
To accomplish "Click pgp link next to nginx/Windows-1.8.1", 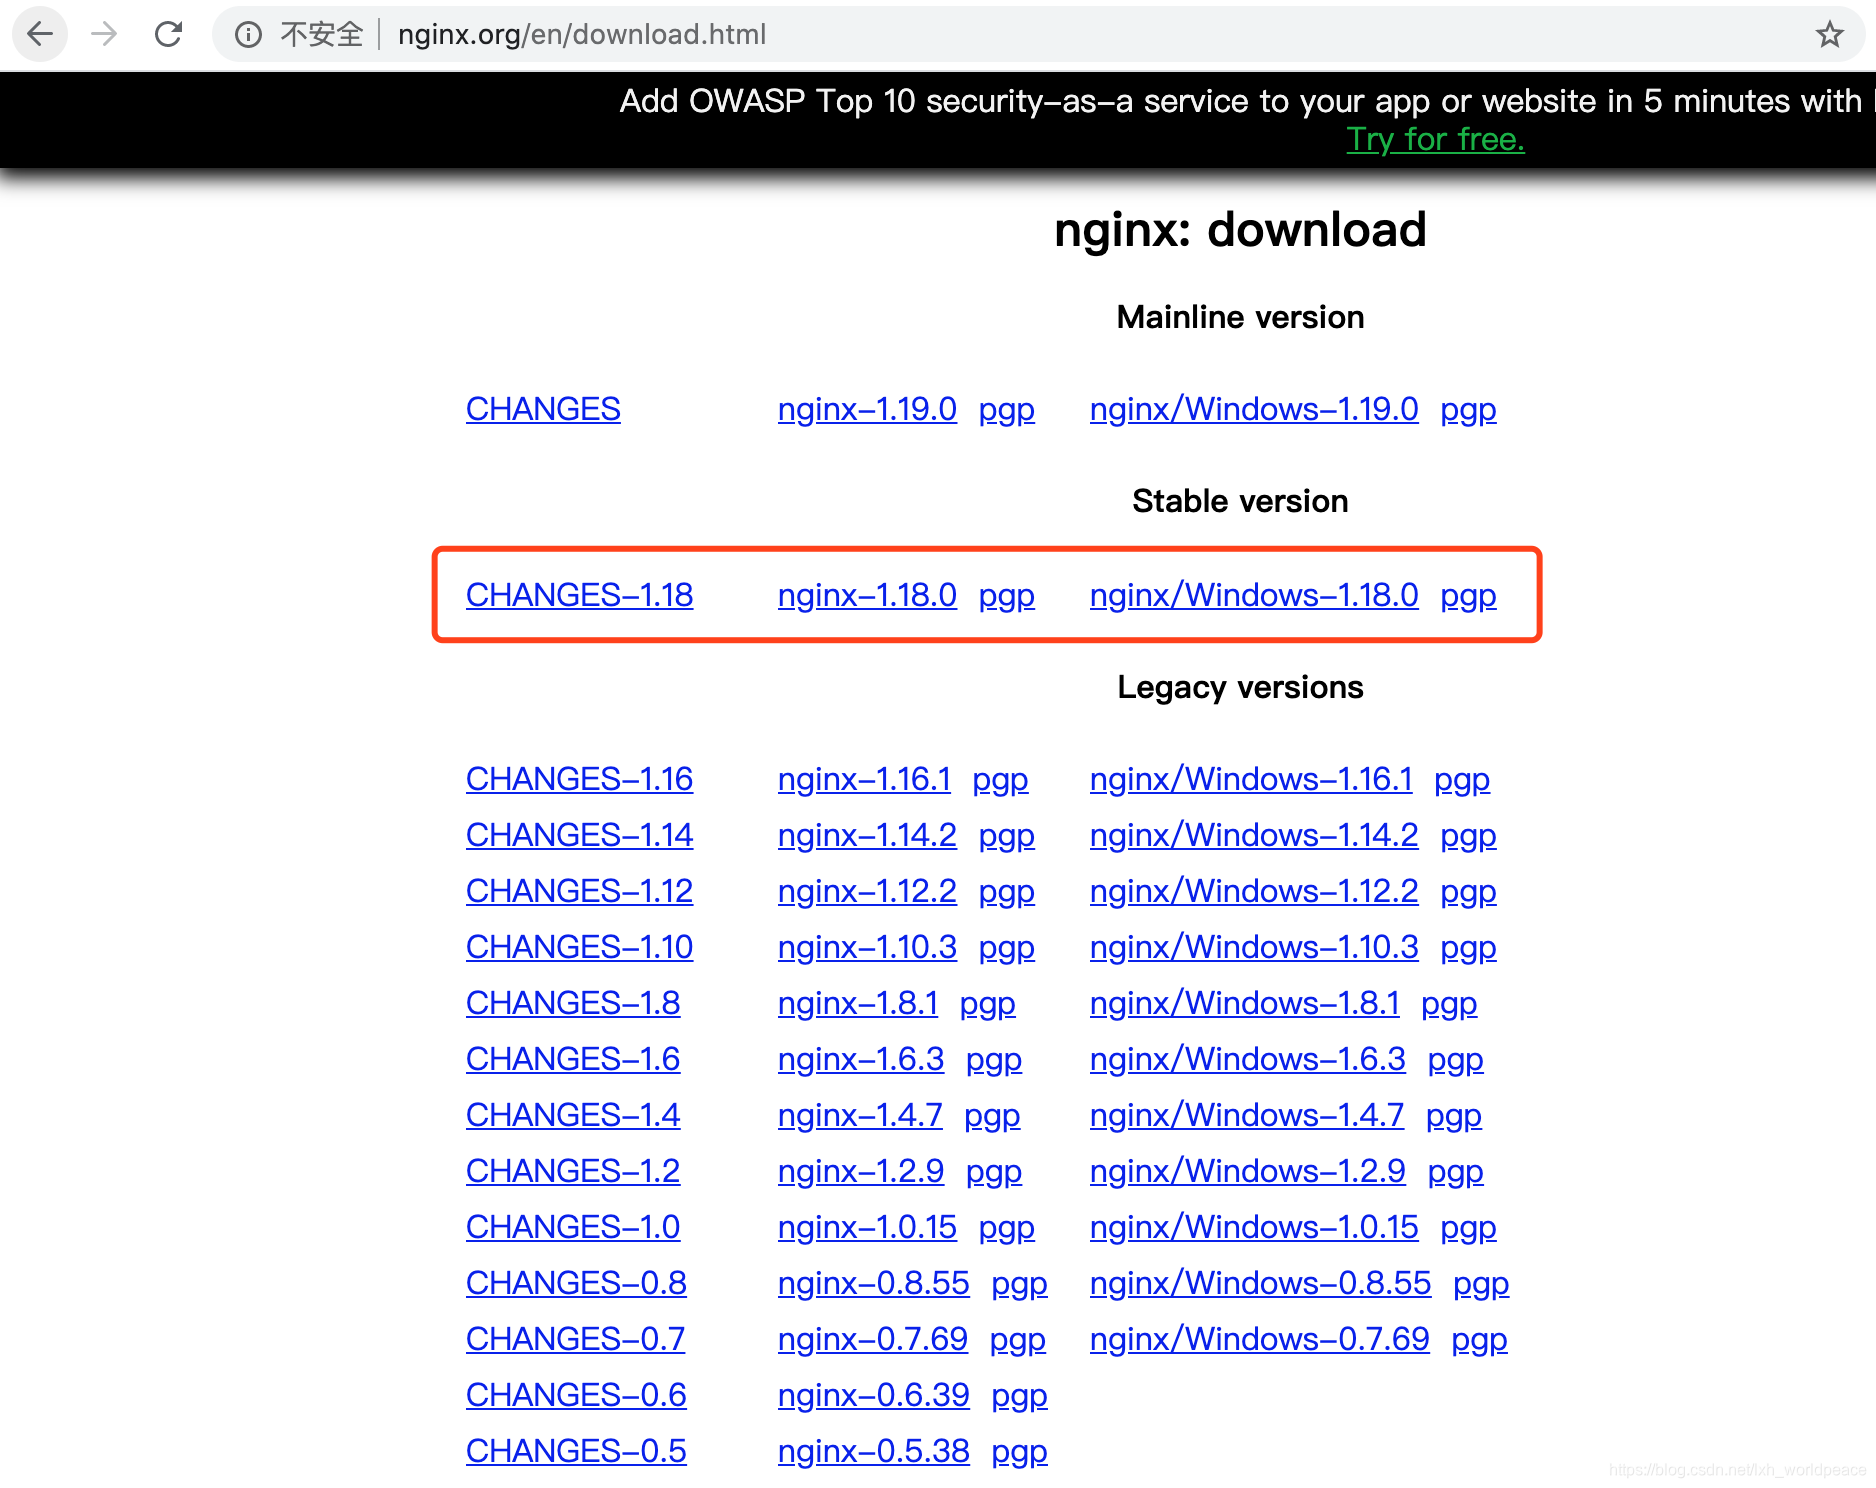I will pyautogui.click(x=1449, y=1003).
